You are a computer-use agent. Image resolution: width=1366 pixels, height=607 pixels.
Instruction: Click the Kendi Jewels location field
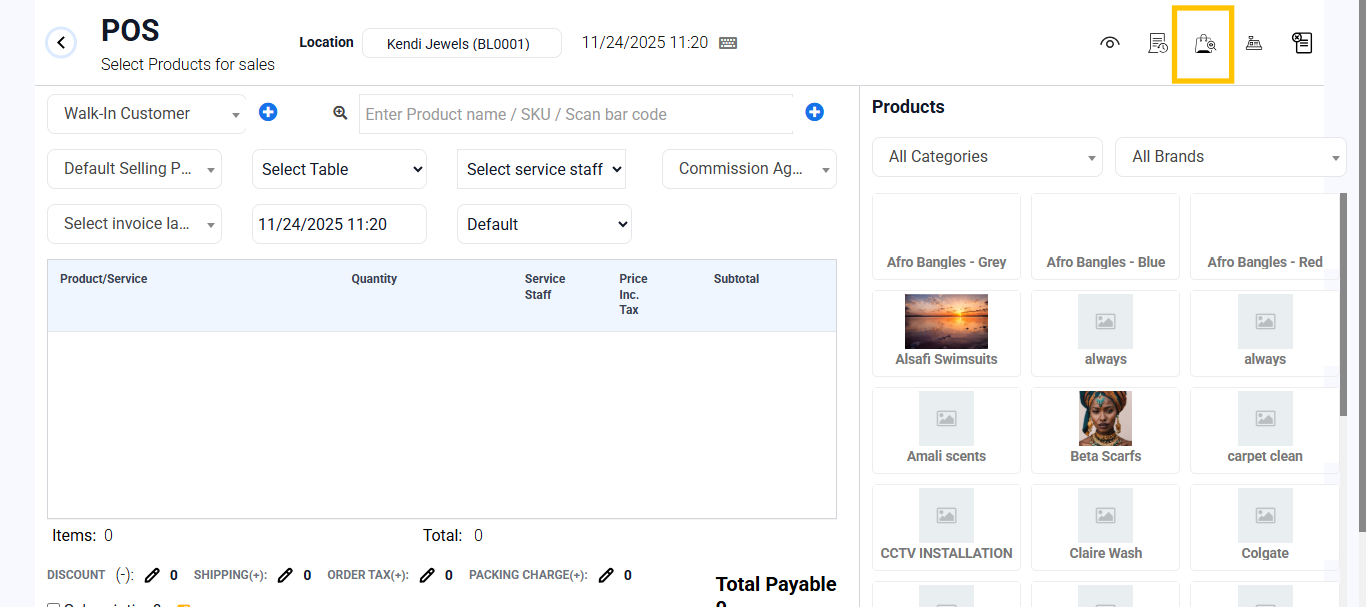(x=462, y=43)
